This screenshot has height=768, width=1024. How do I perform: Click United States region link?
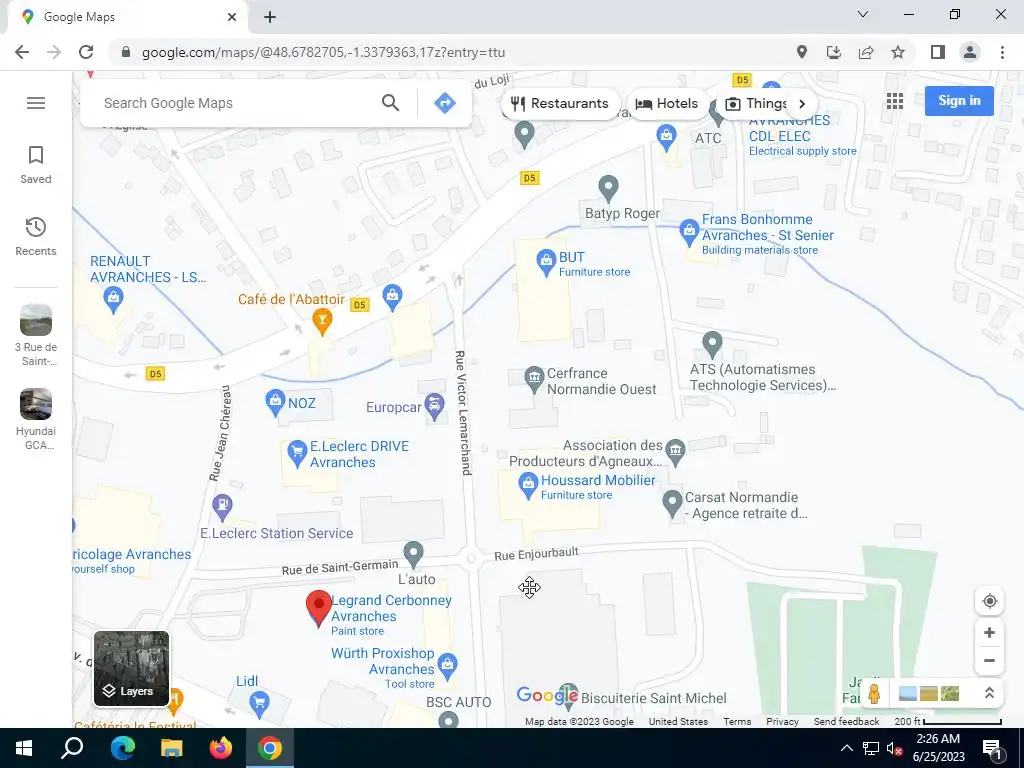[678, 721]
